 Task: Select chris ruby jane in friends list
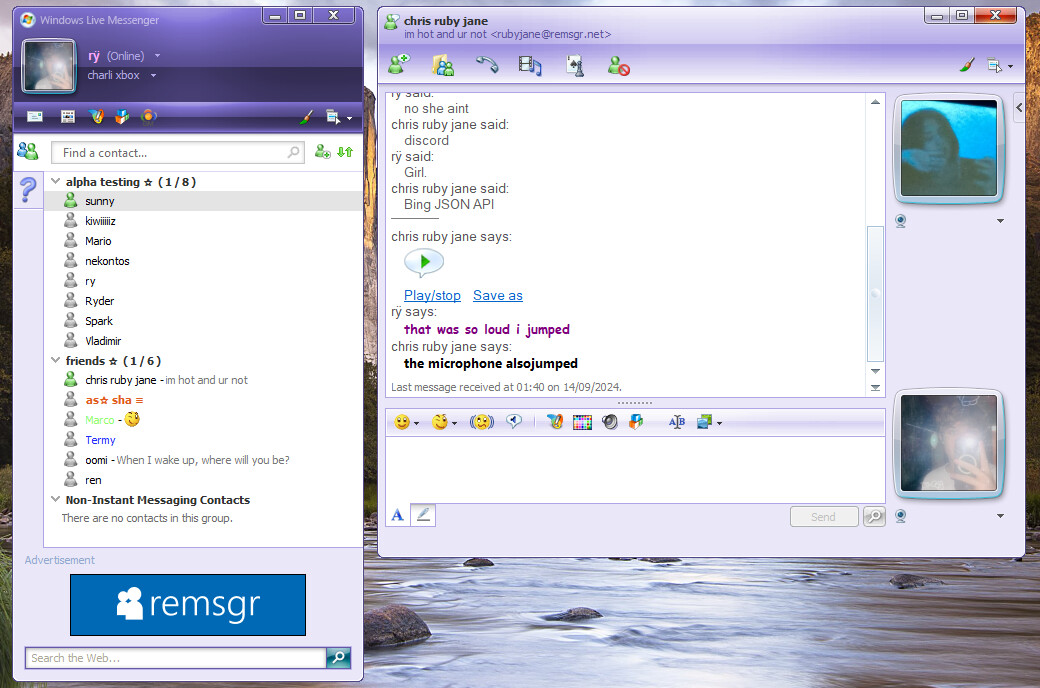pos(120,380)
